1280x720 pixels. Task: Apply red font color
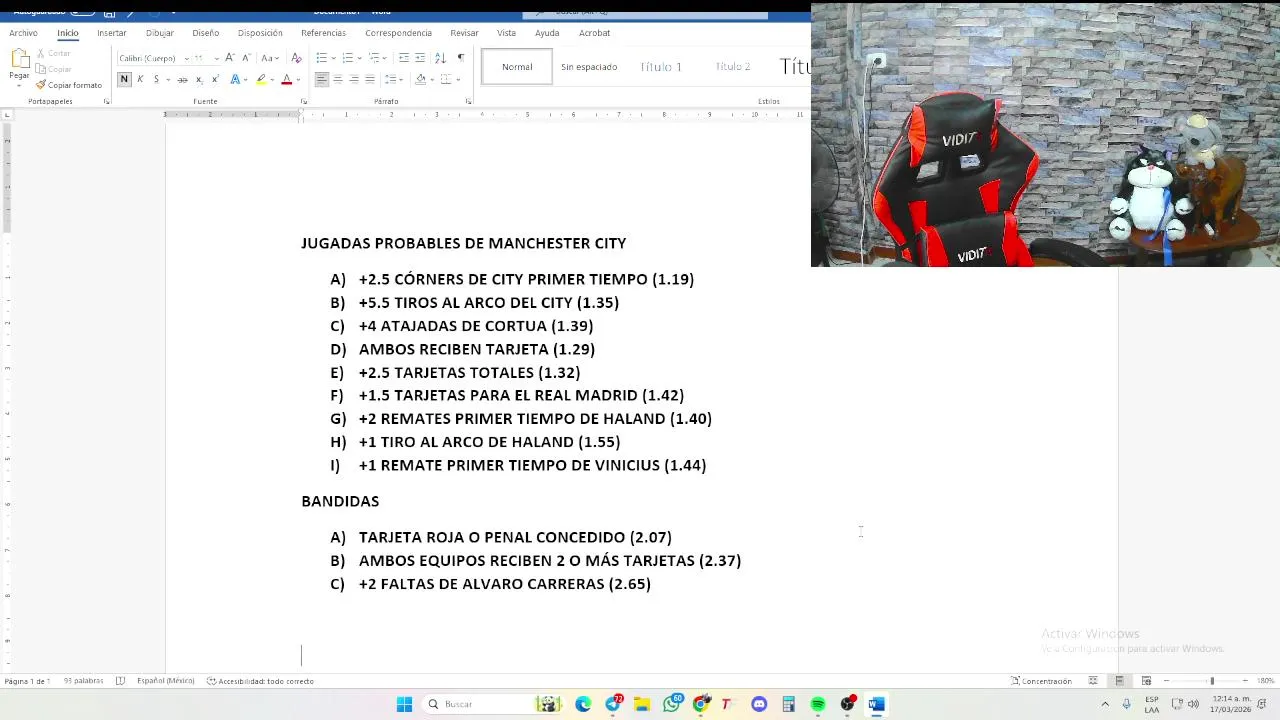286,79
